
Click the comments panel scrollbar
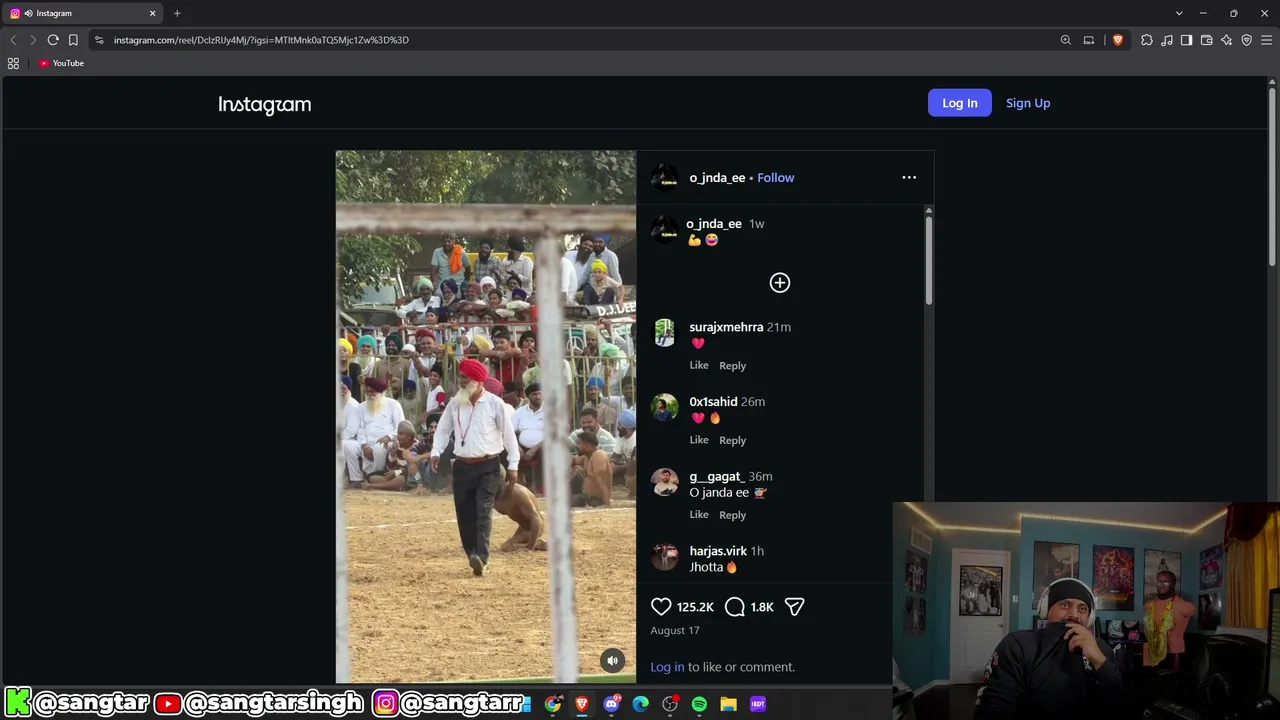929,261
